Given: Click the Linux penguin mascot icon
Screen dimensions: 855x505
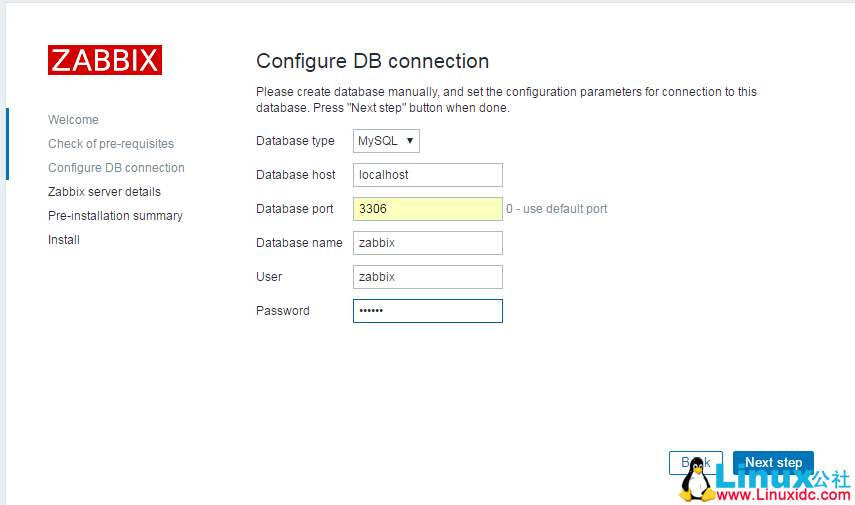Looking at the screenshot, I should [697, 482].
